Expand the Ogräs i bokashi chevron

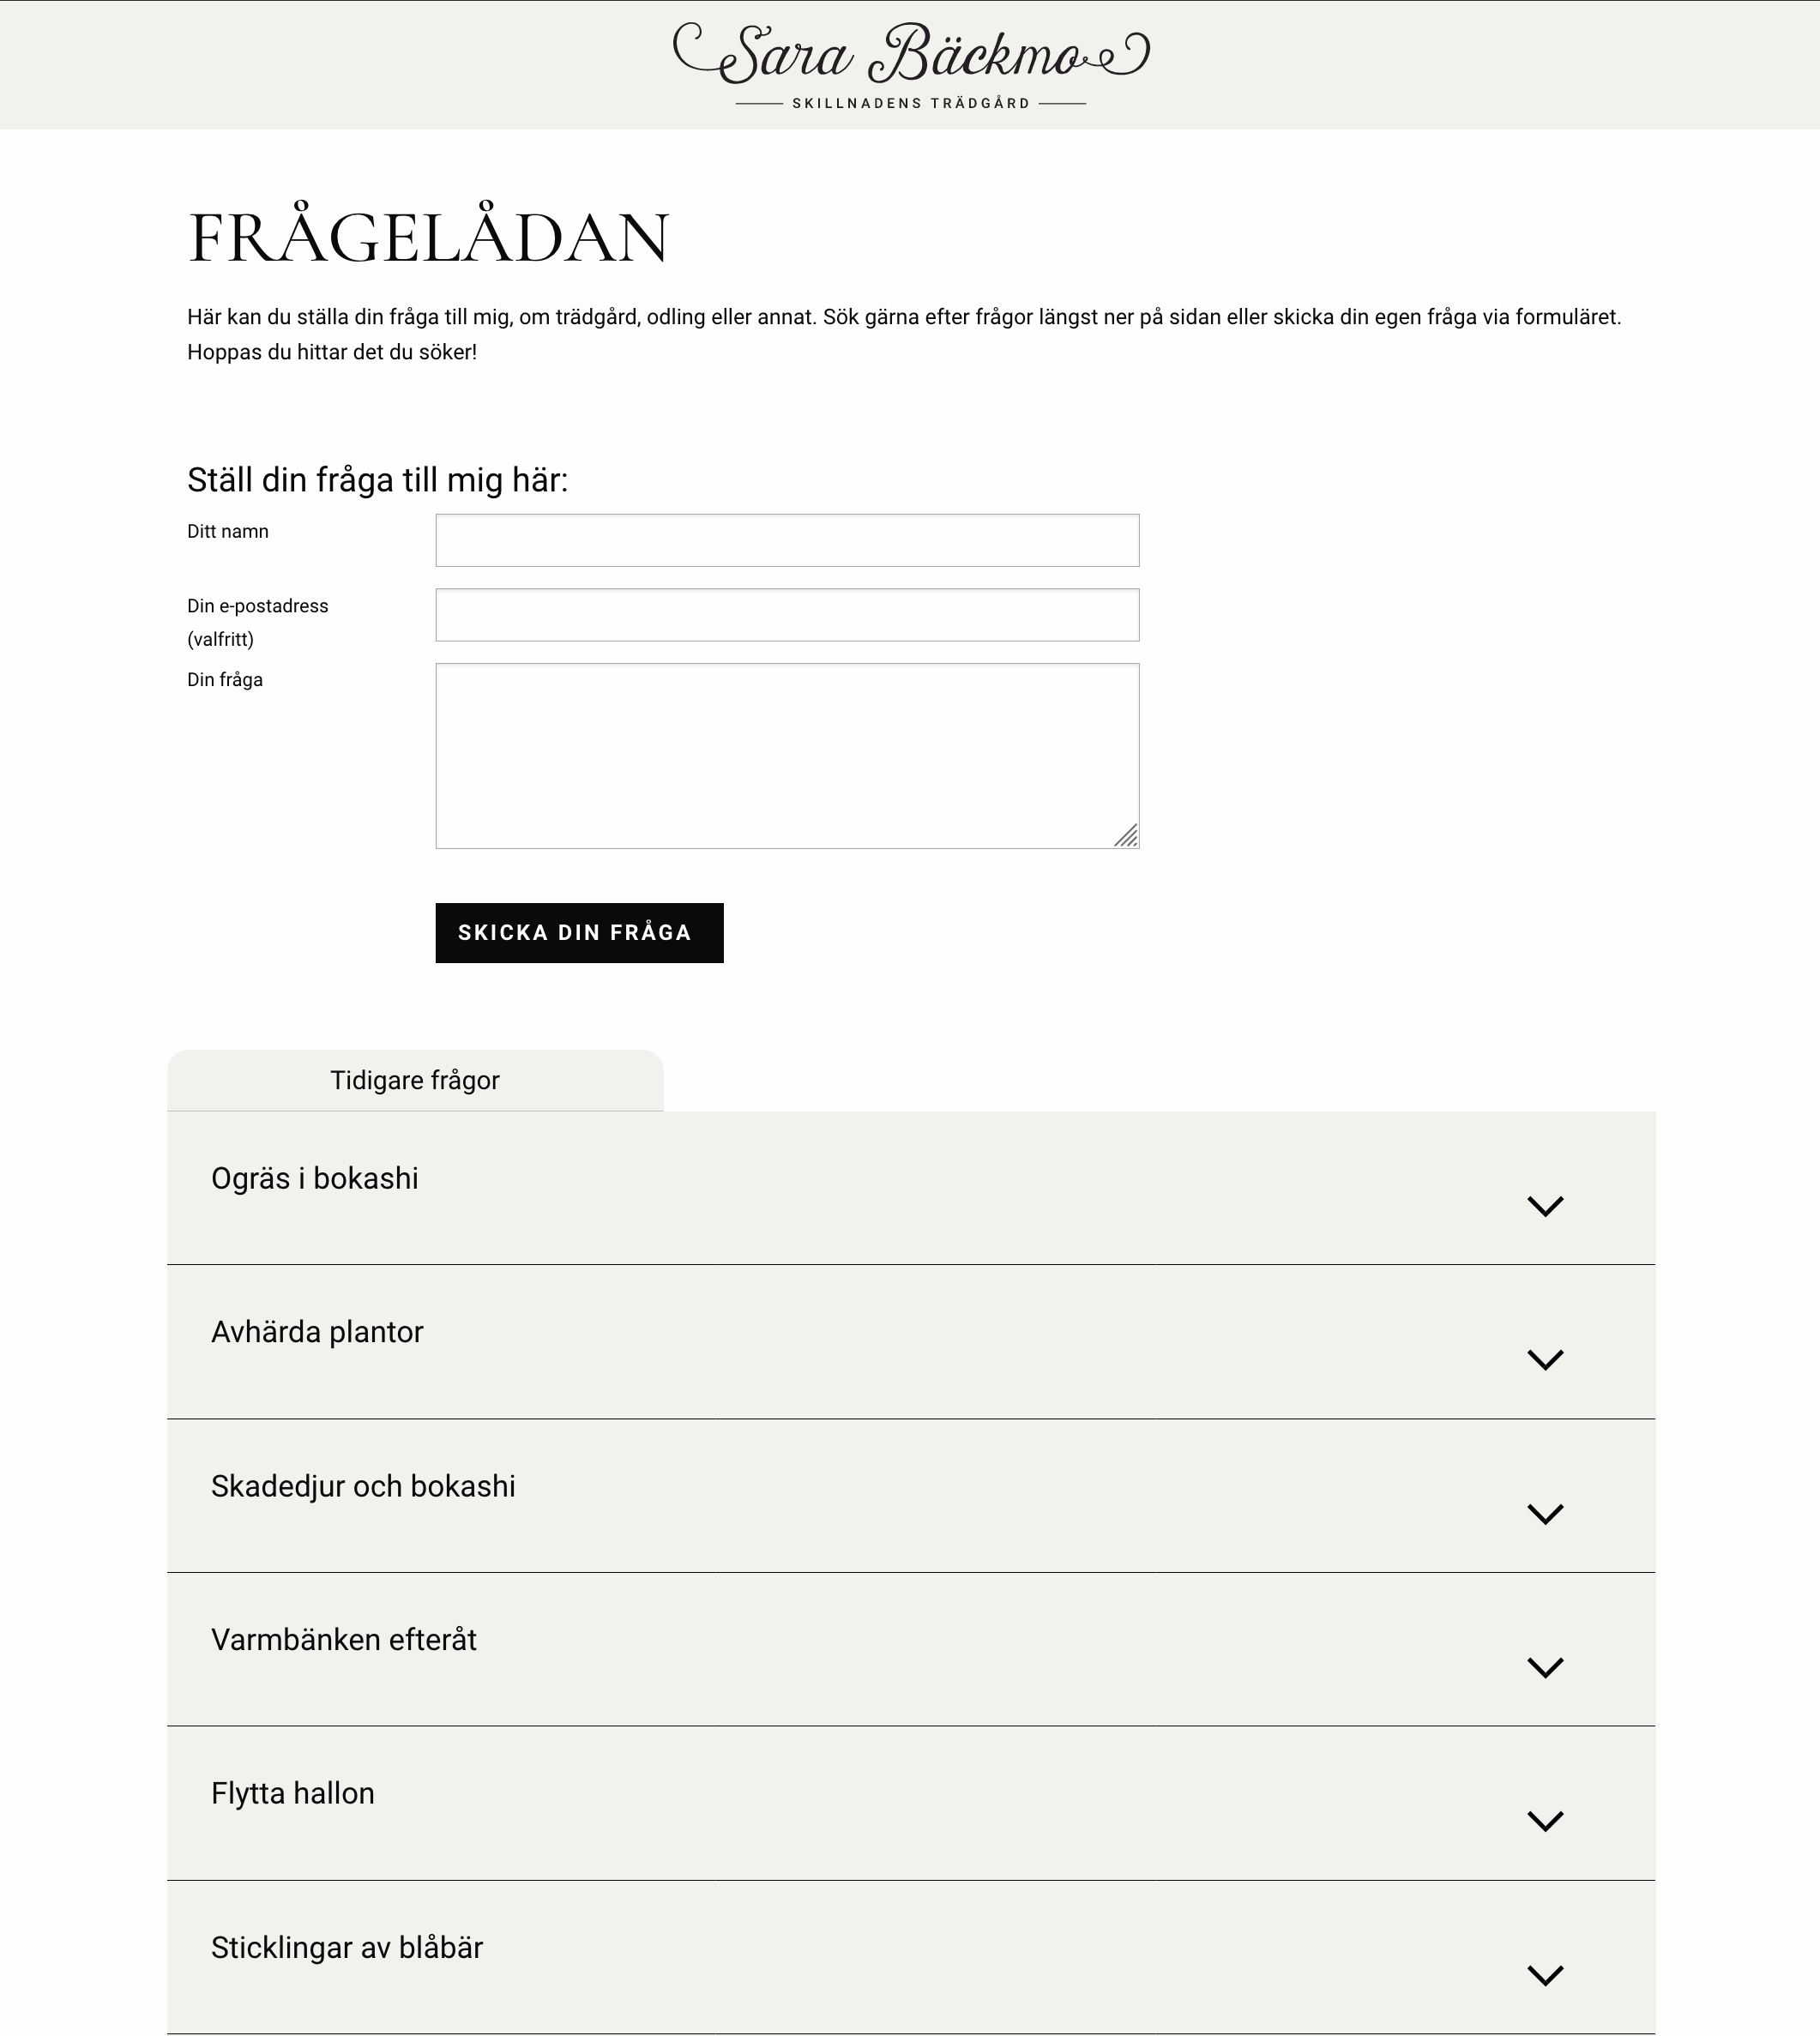(1545, 1206)
